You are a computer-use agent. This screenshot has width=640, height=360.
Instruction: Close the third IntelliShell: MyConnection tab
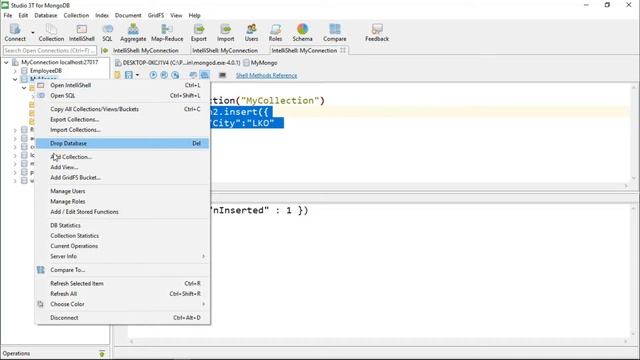[343, 50]
